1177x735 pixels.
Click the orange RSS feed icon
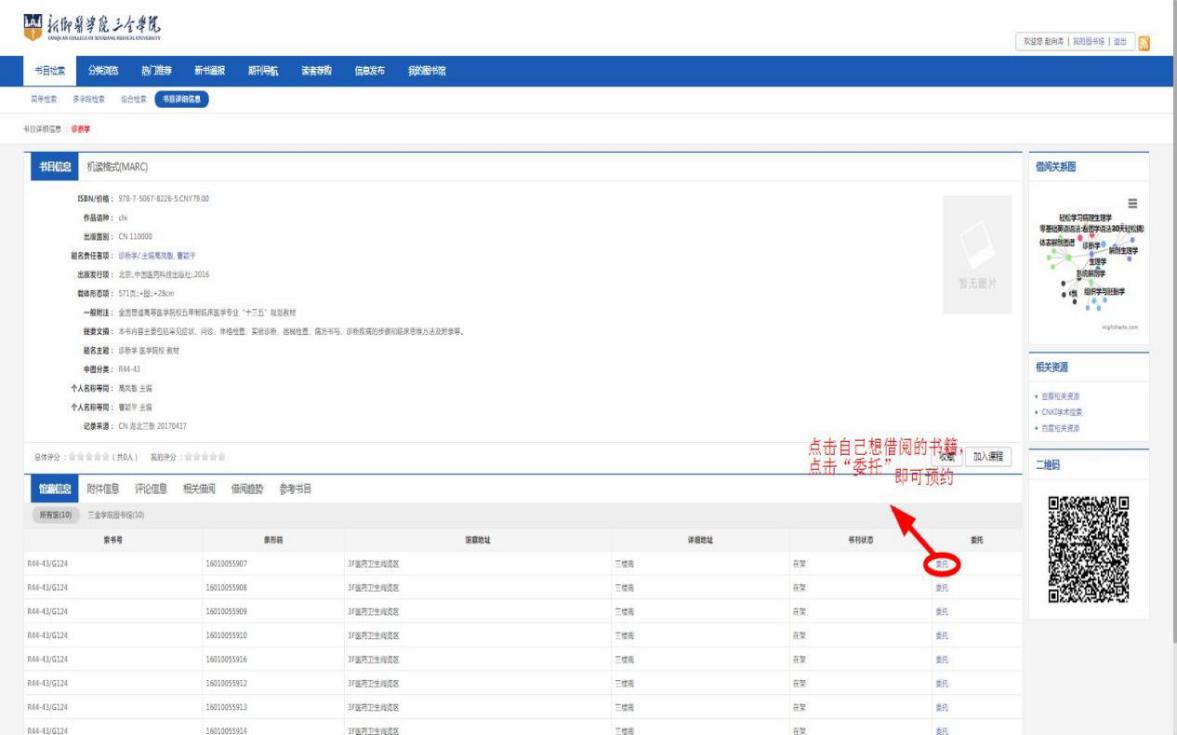(x=1143, y=42)
